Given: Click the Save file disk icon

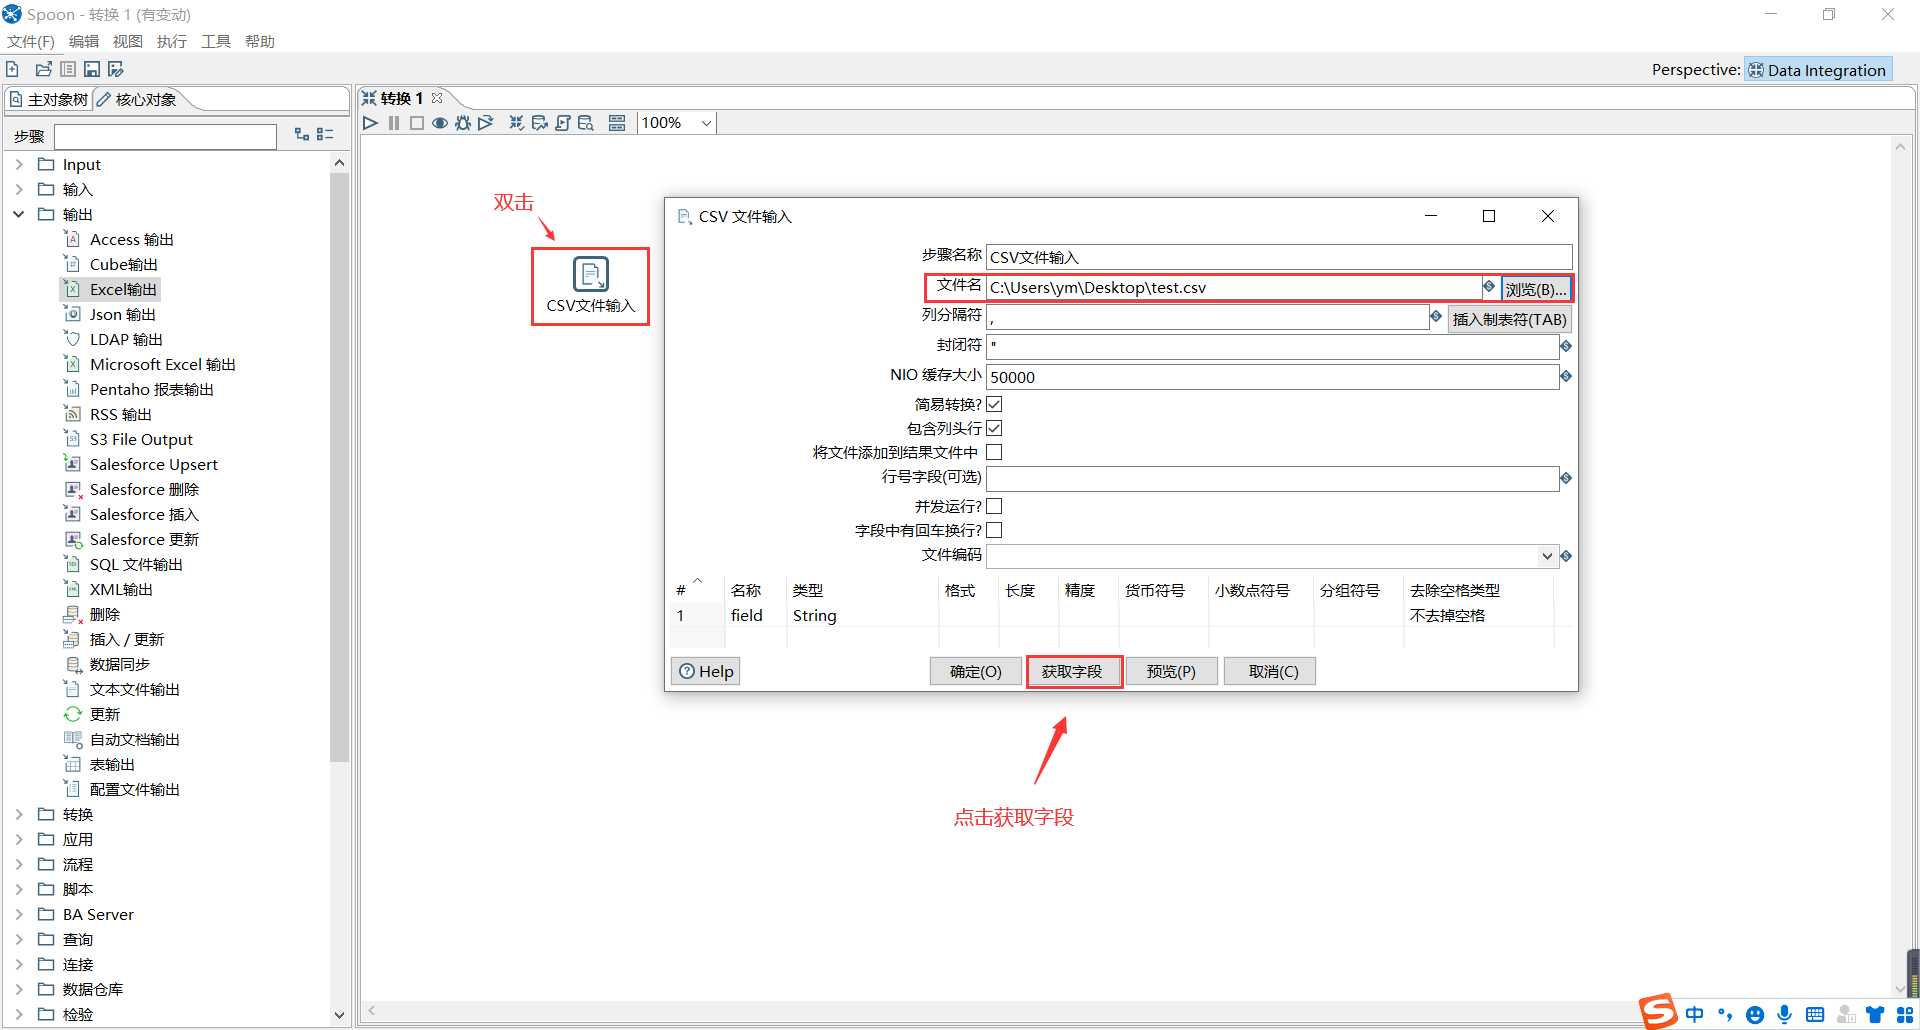Looking at the screenshot, I should (92, 69).
